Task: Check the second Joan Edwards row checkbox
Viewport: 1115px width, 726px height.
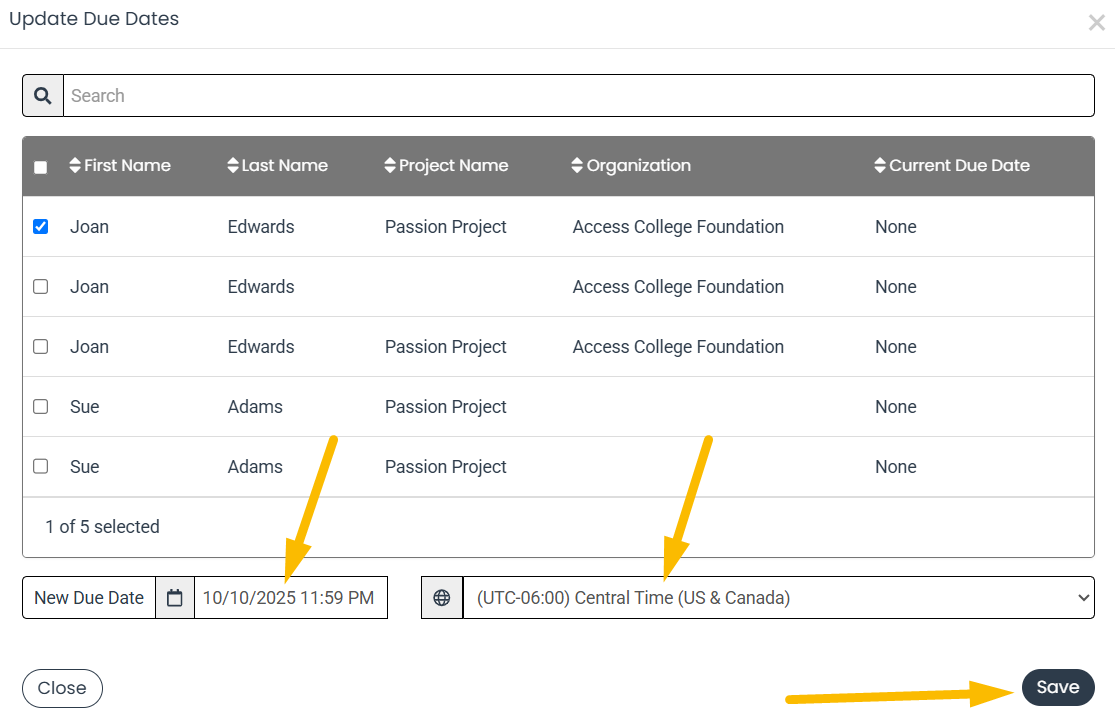Action: 41,287
